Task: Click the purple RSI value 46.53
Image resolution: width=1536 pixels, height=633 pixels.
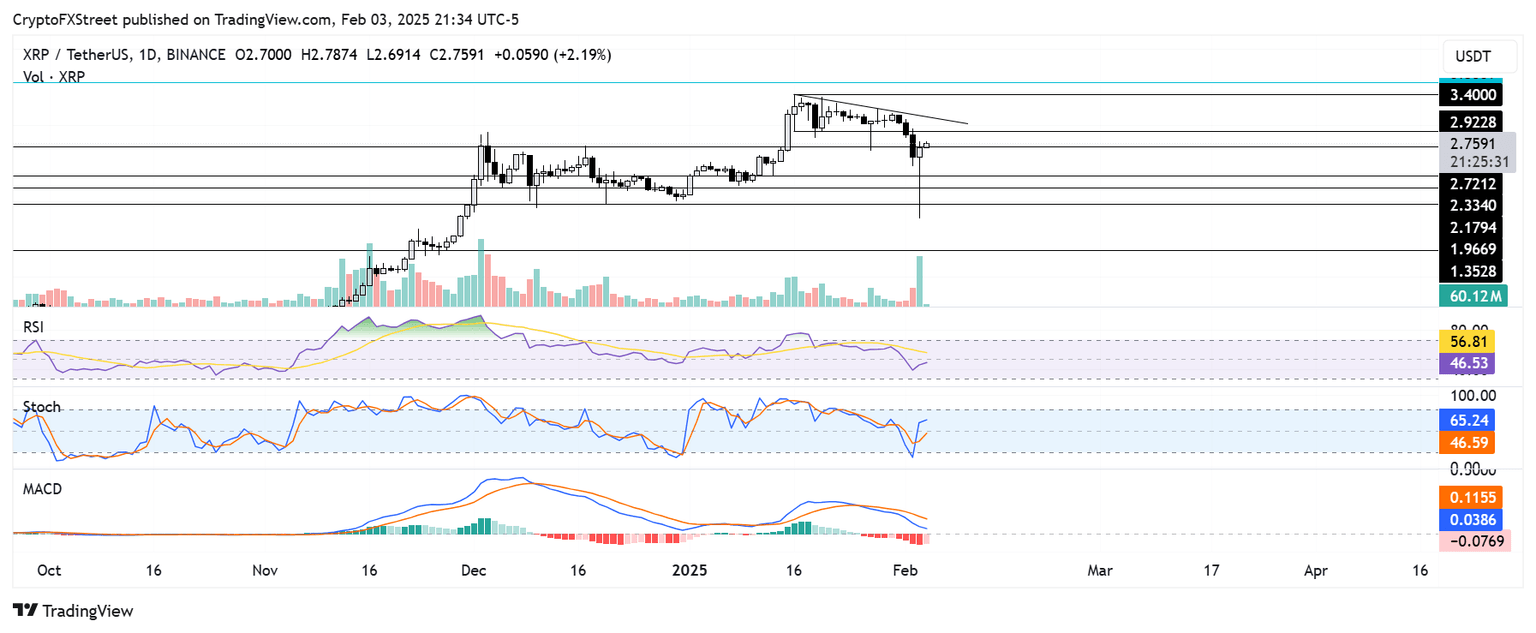Action: pyautogui.click(x=1467, y=363)
